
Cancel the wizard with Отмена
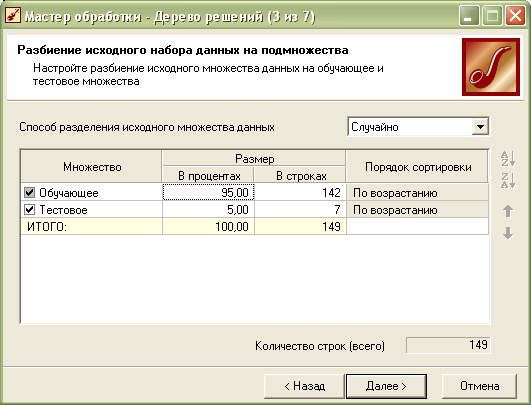pos(479,386)
